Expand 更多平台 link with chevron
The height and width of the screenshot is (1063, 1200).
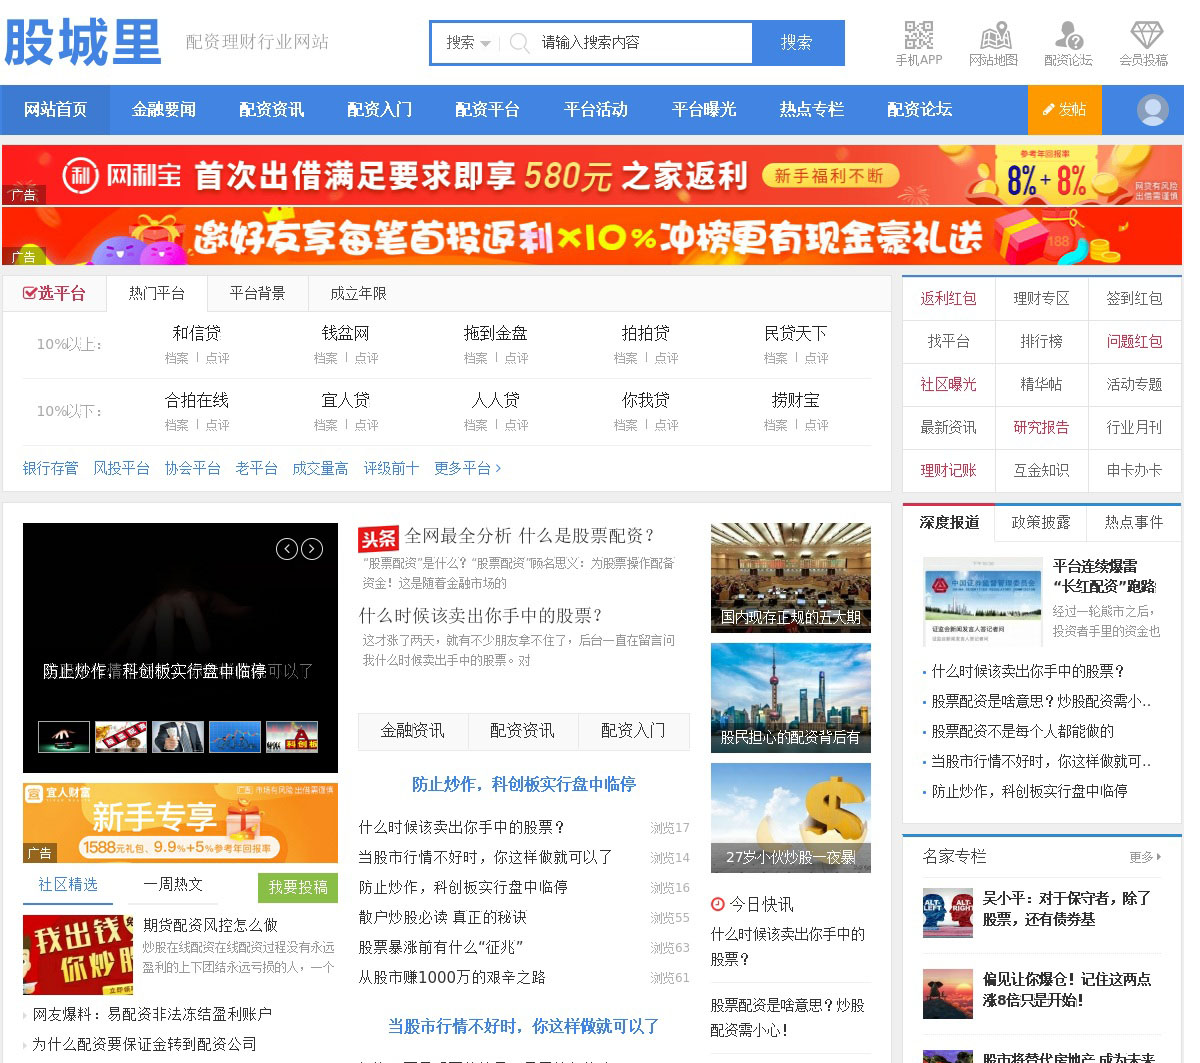(467, 468)
